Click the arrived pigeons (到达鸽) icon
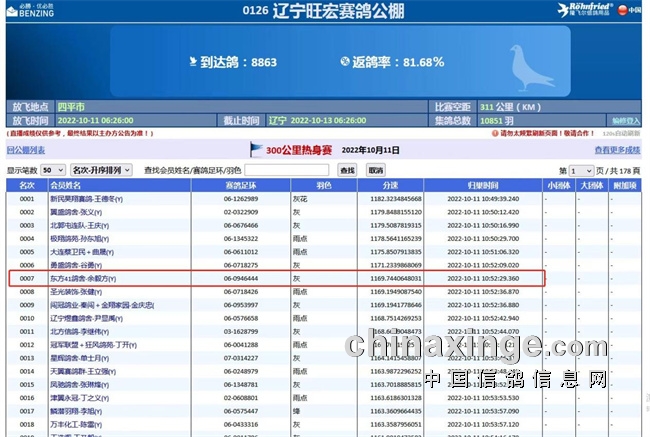This screenshot has width=650, height=437. [193, 62]
